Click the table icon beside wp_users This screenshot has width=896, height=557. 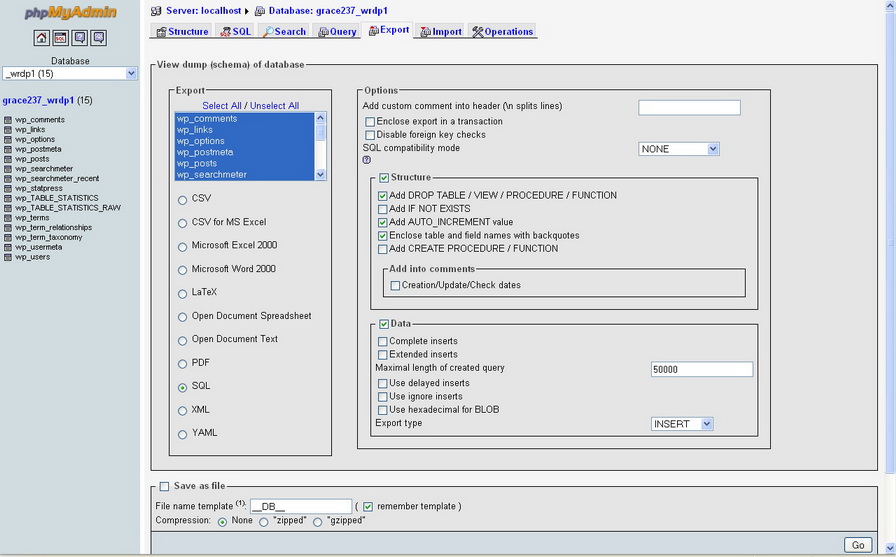point(8,257)
